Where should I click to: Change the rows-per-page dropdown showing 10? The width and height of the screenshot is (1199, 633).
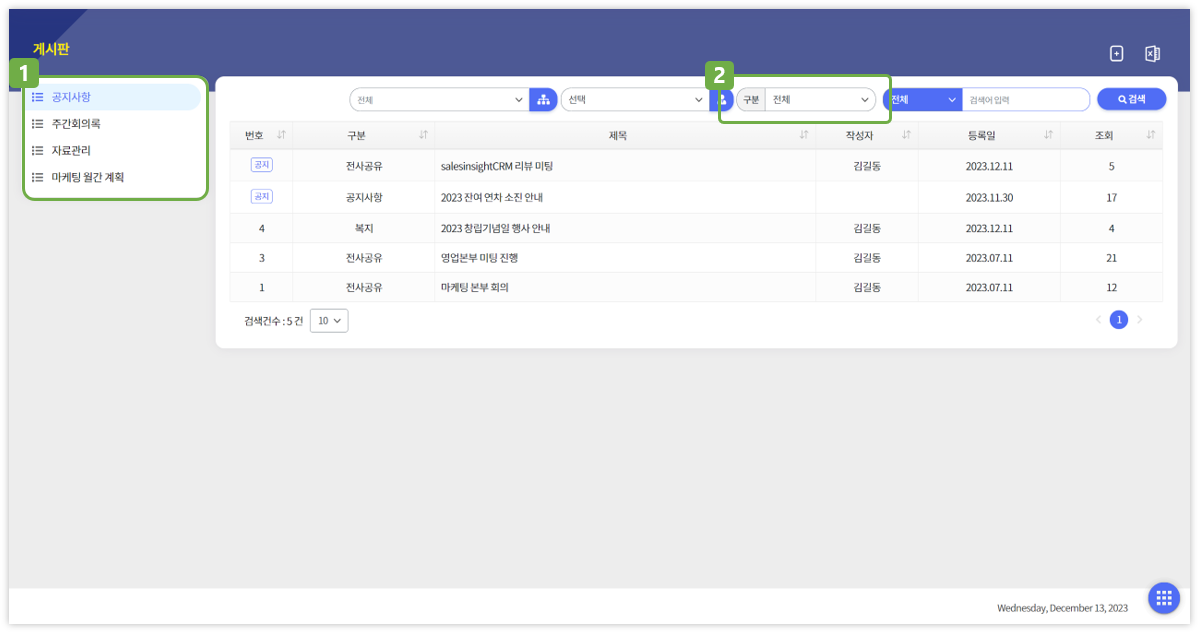click(x=329, y=321)
